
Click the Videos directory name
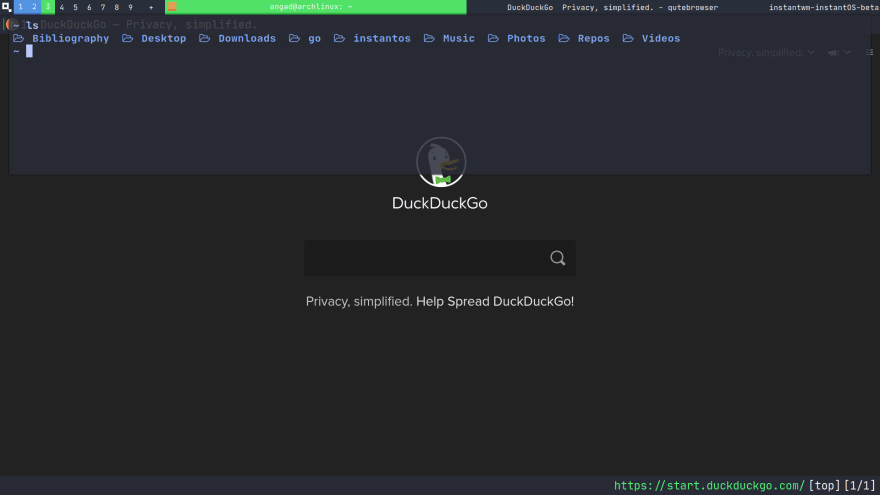661,39
